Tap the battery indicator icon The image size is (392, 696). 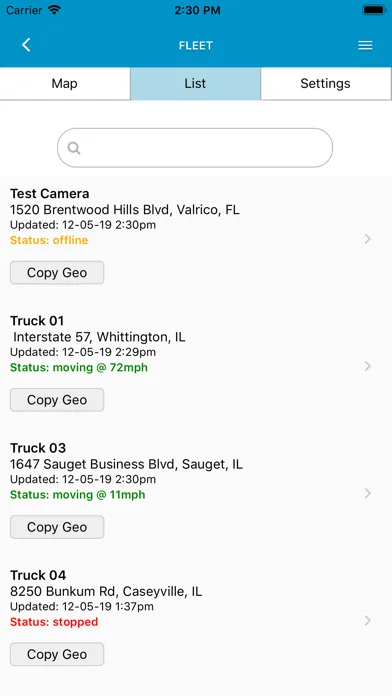(x=374, y=10)
